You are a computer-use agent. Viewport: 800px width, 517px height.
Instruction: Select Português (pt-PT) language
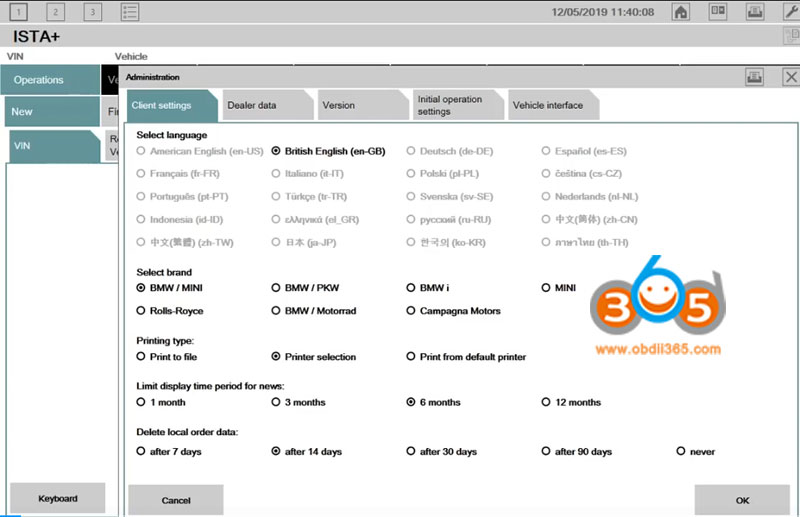coord(182,196)
